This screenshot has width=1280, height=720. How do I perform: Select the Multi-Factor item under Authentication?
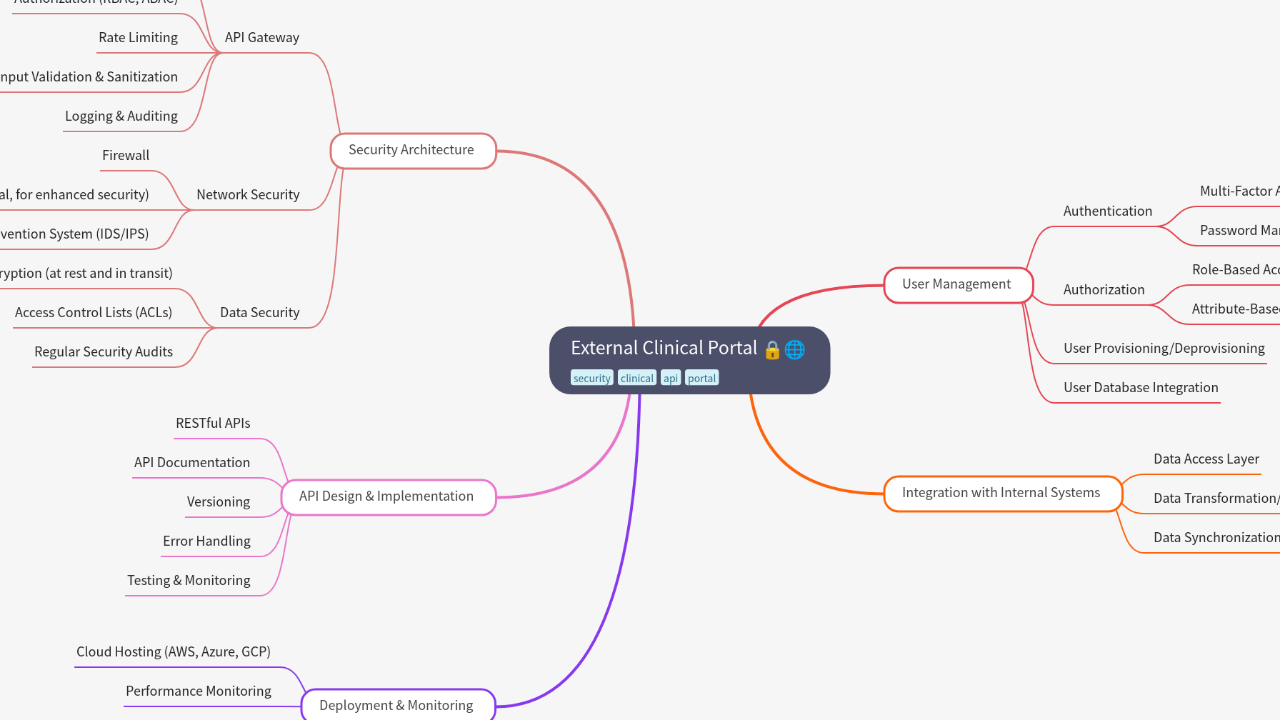coord(1240,191)
